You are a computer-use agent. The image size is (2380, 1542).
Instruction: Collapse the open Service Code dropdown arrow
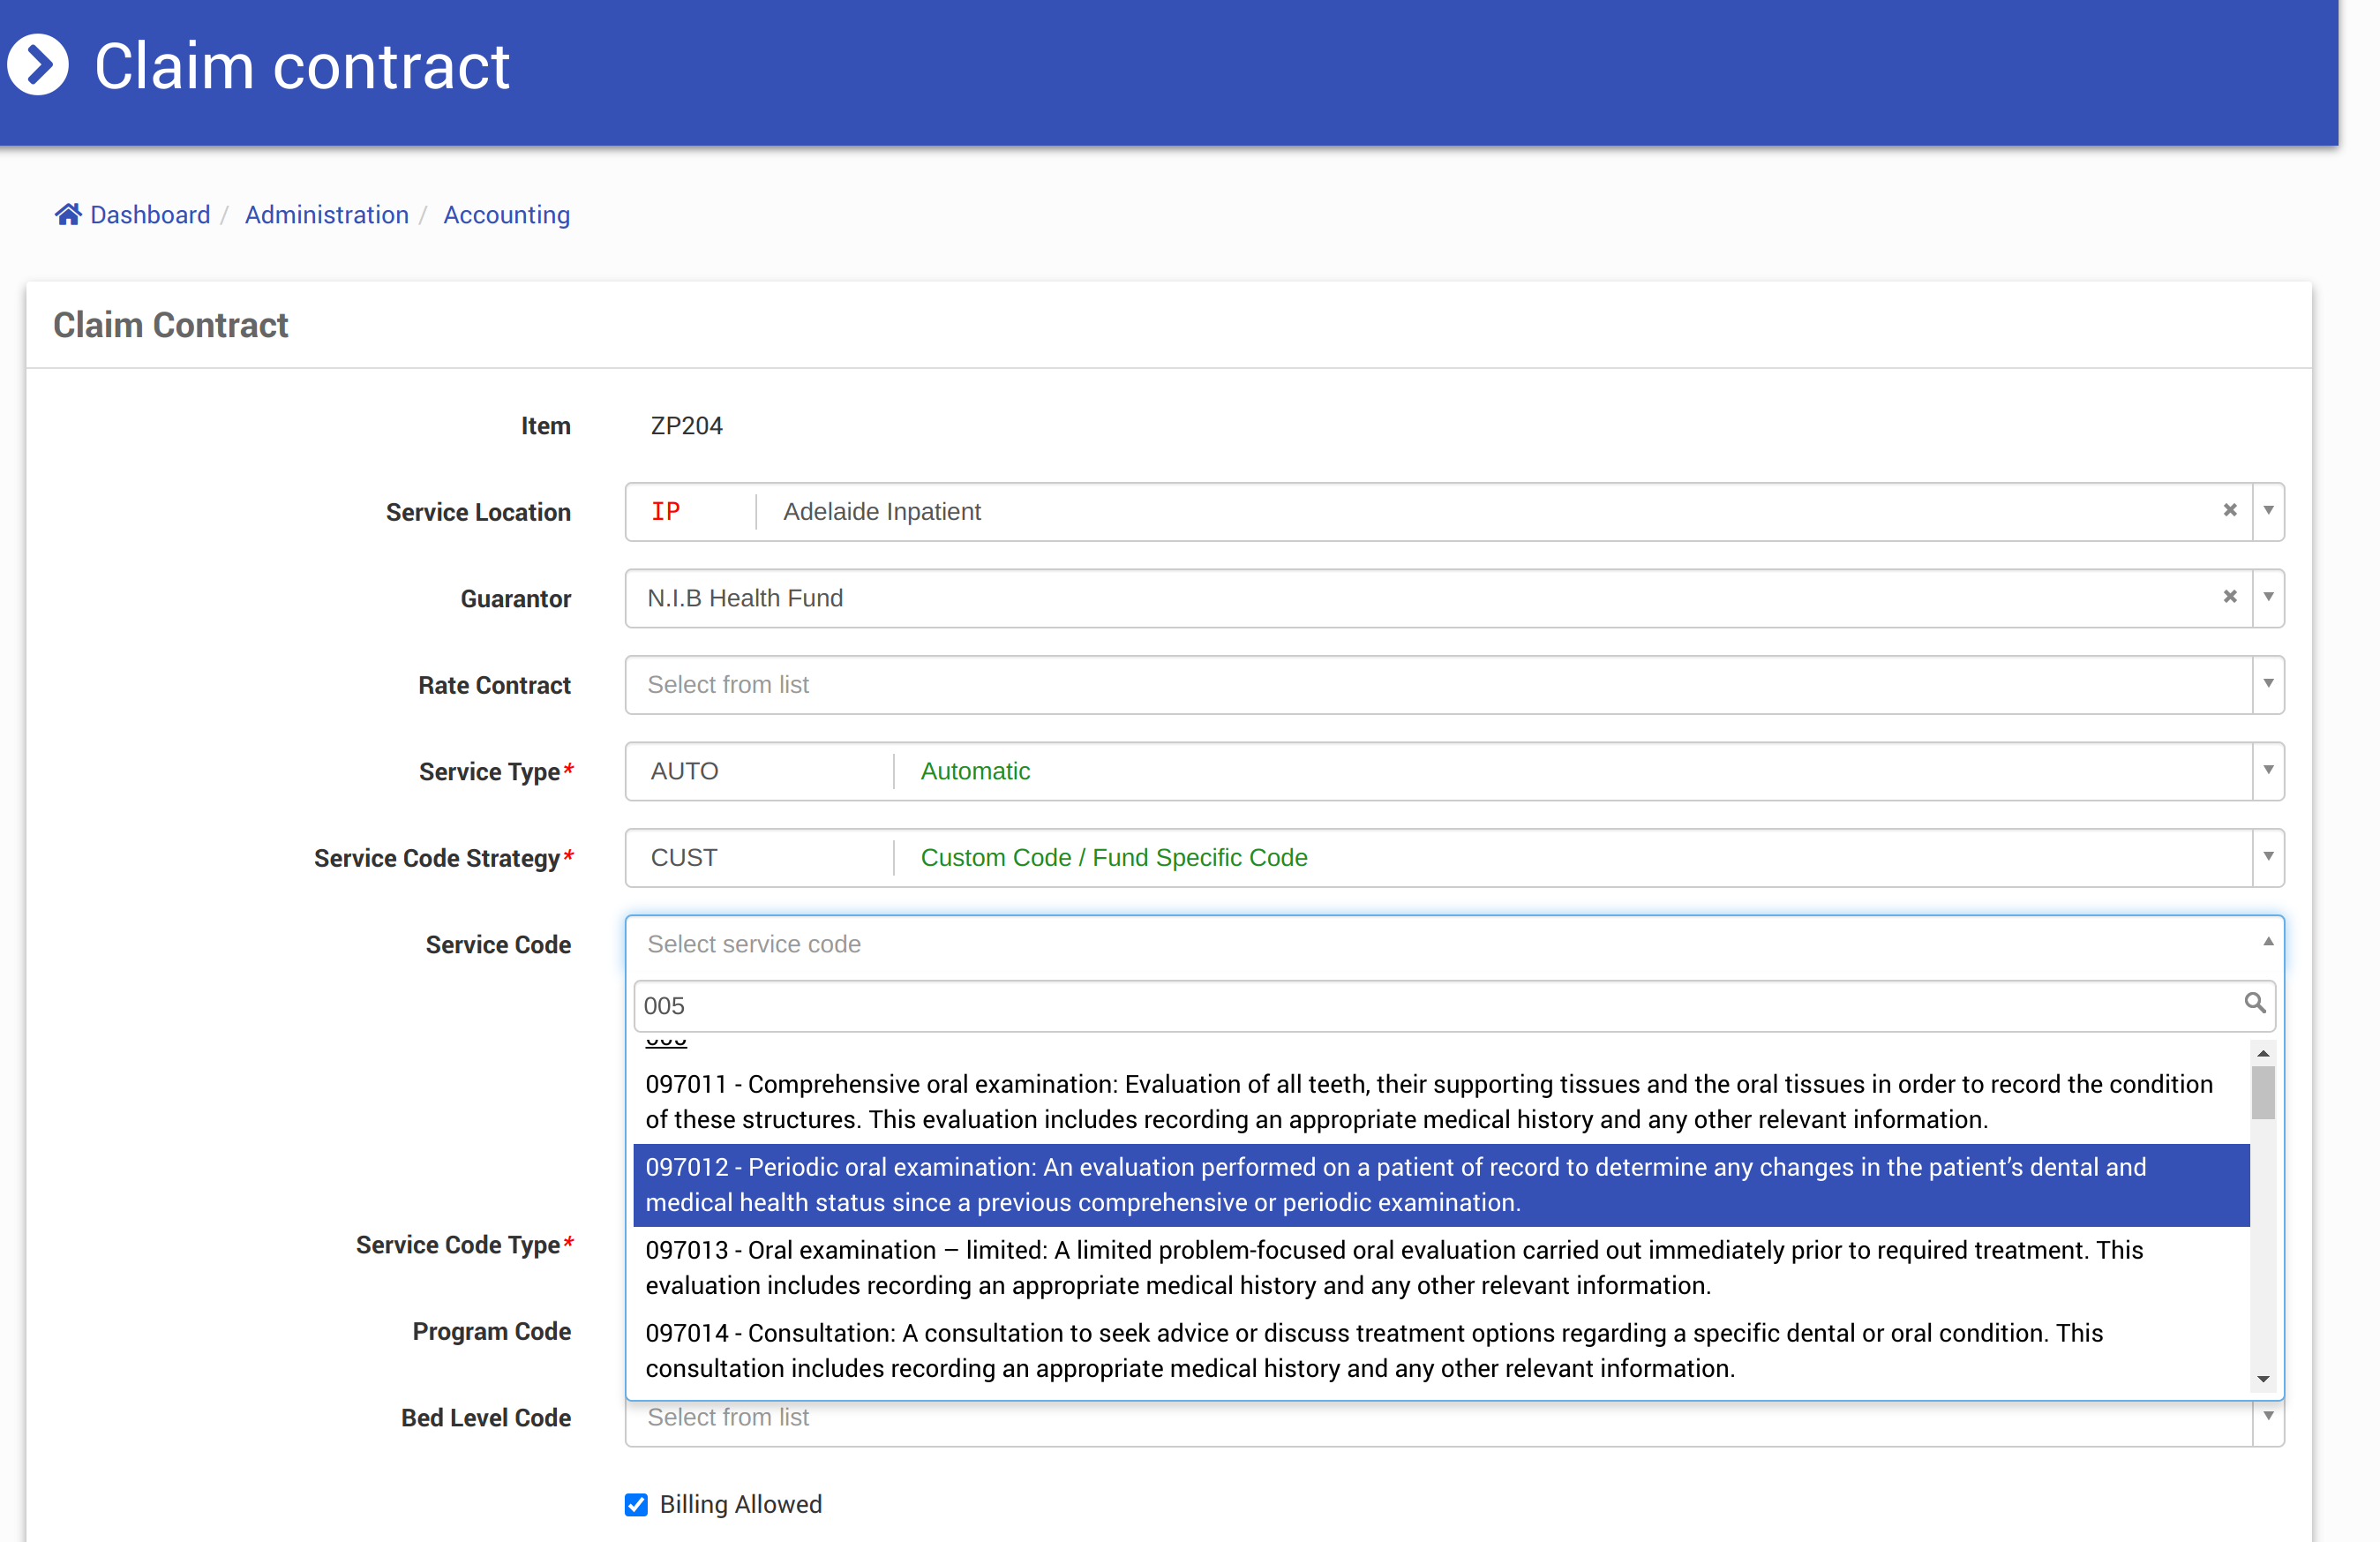pyautogui.click(x=2268, y=942)
